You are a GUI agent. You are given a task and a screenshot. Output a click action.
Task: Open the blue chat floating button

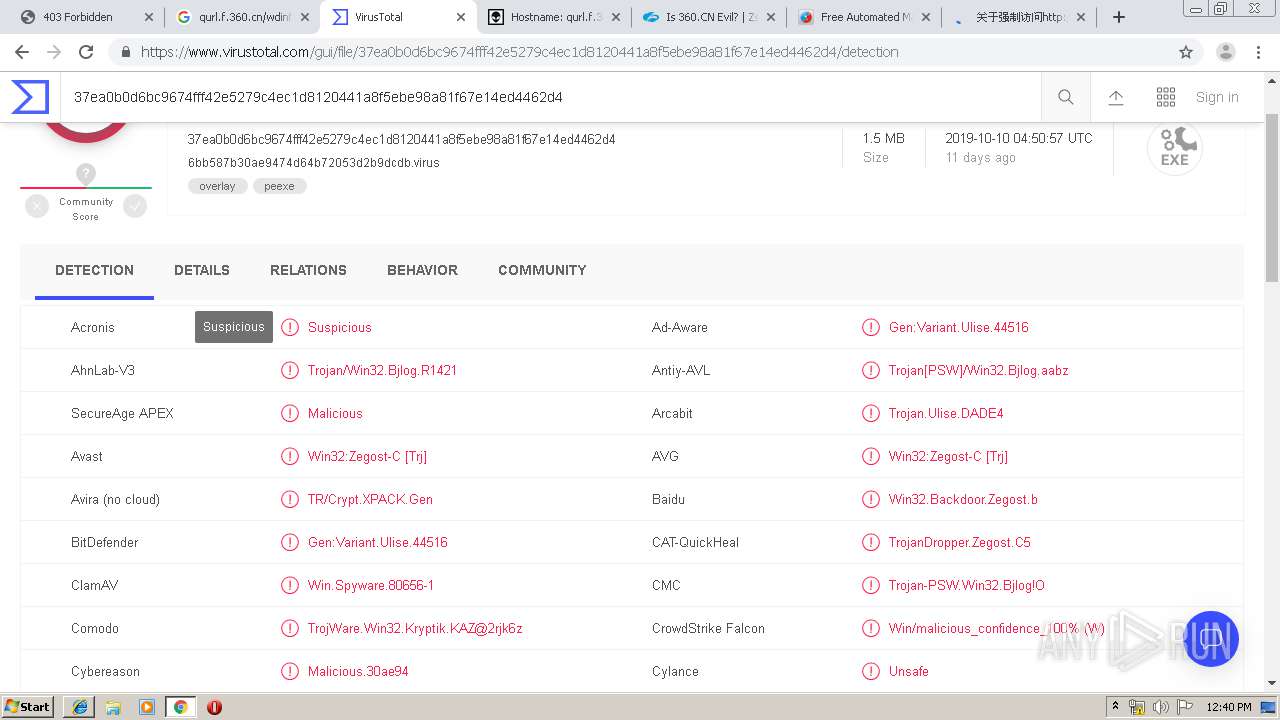coord(1210,639)
